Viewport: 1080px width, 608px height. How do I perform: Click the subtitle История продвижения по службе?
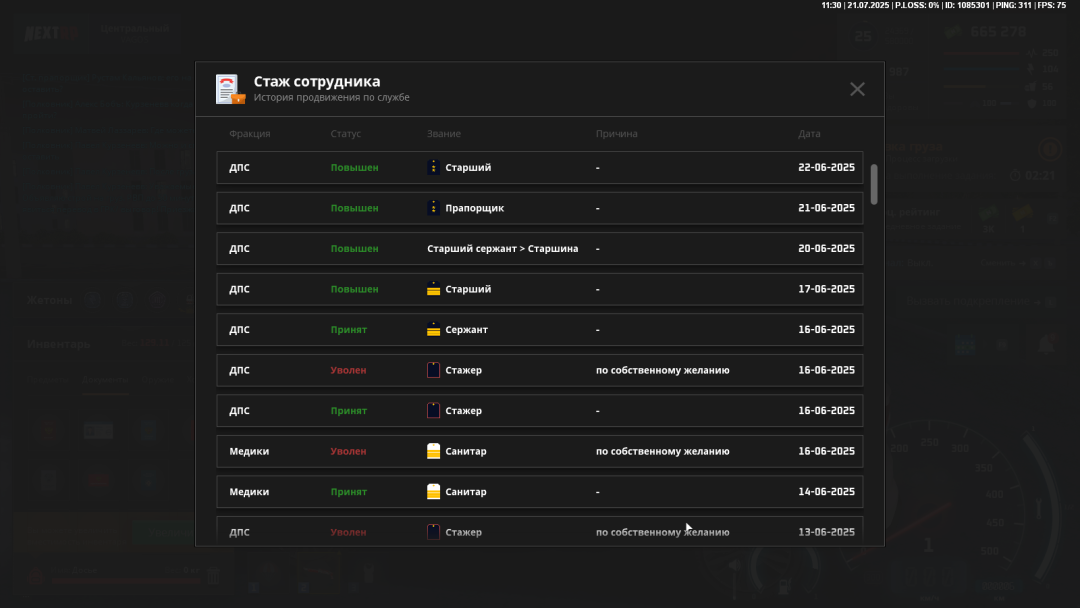click(331, 98)
